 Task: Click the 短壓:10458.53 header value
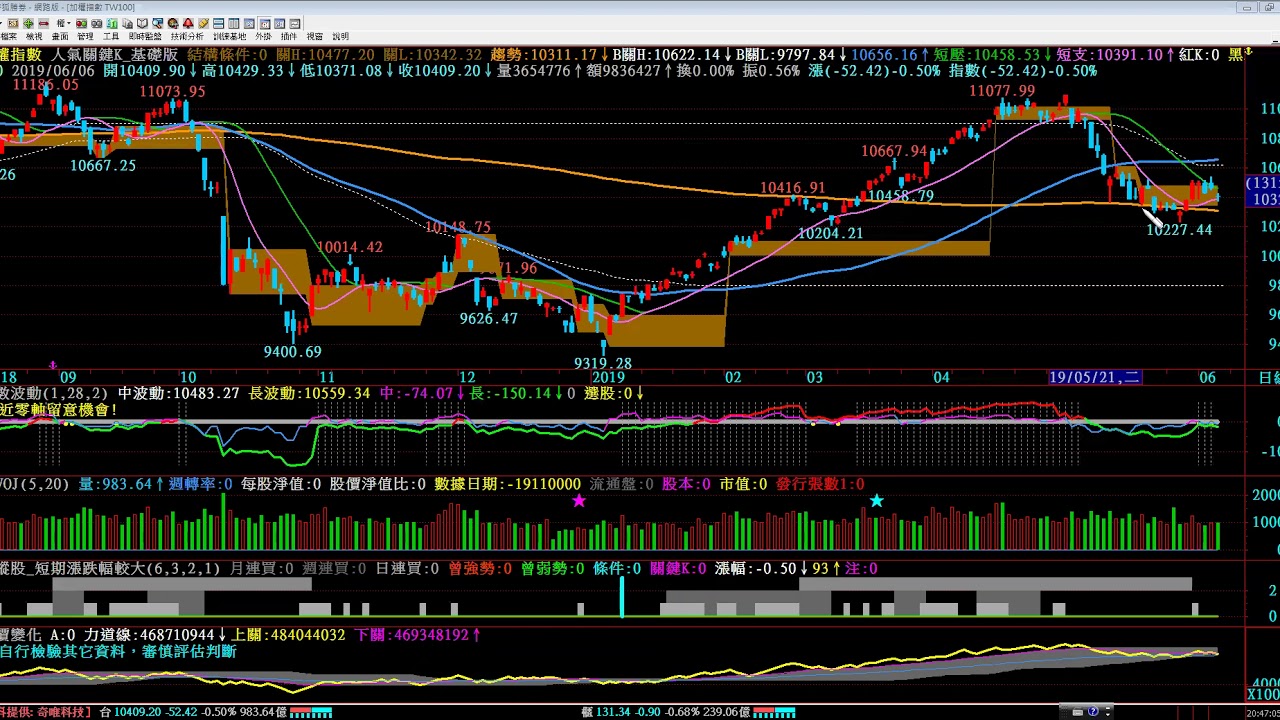point(987,55)
